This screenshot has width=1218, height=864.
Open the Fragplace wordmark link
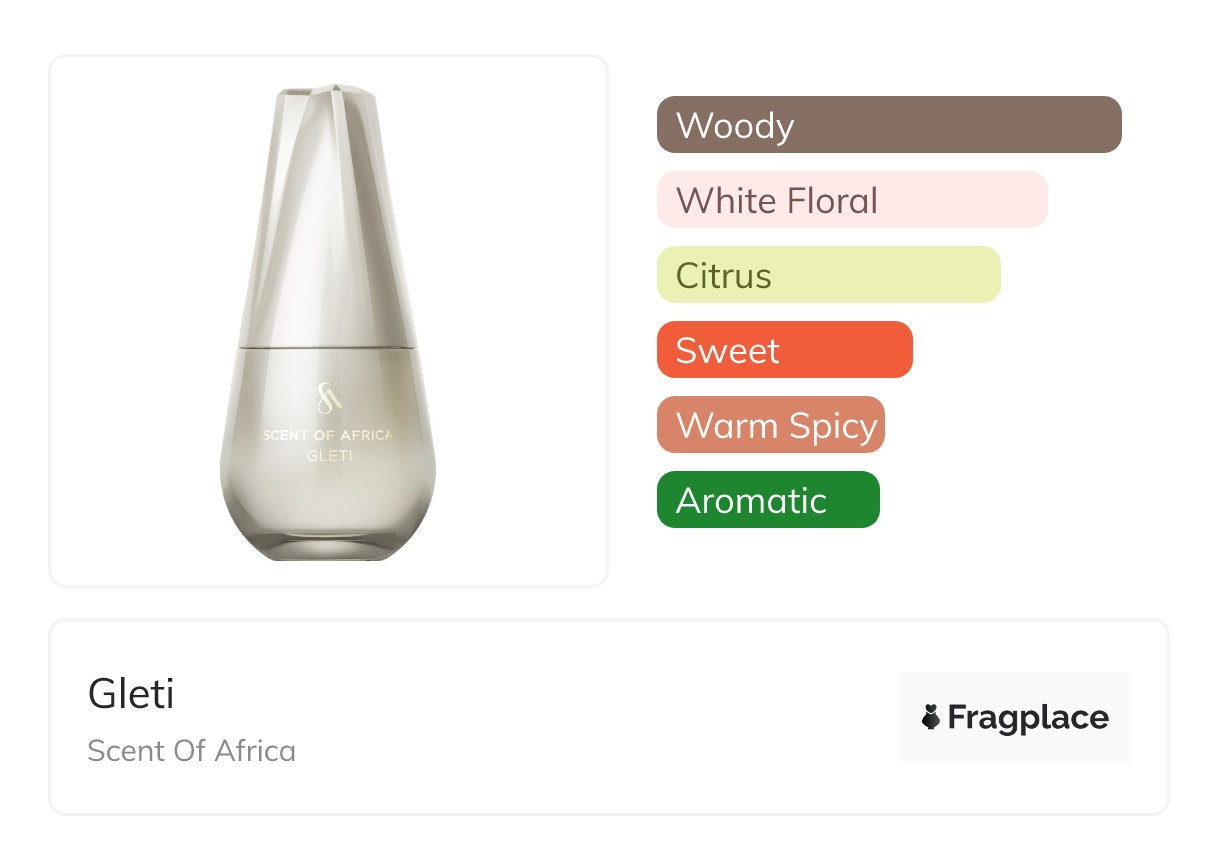pos(1028,718)
